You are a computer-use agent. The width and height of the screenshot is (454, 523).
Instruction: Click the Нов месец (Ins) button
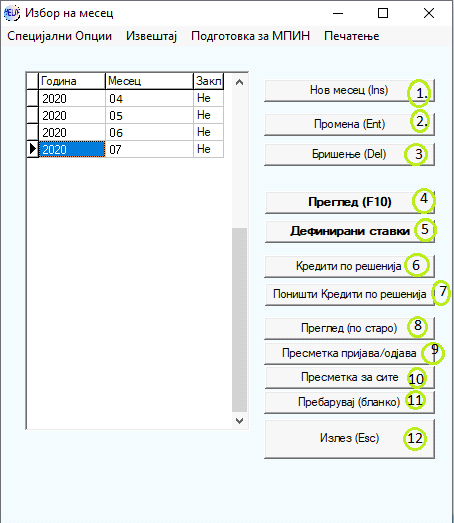pos(349,90)
